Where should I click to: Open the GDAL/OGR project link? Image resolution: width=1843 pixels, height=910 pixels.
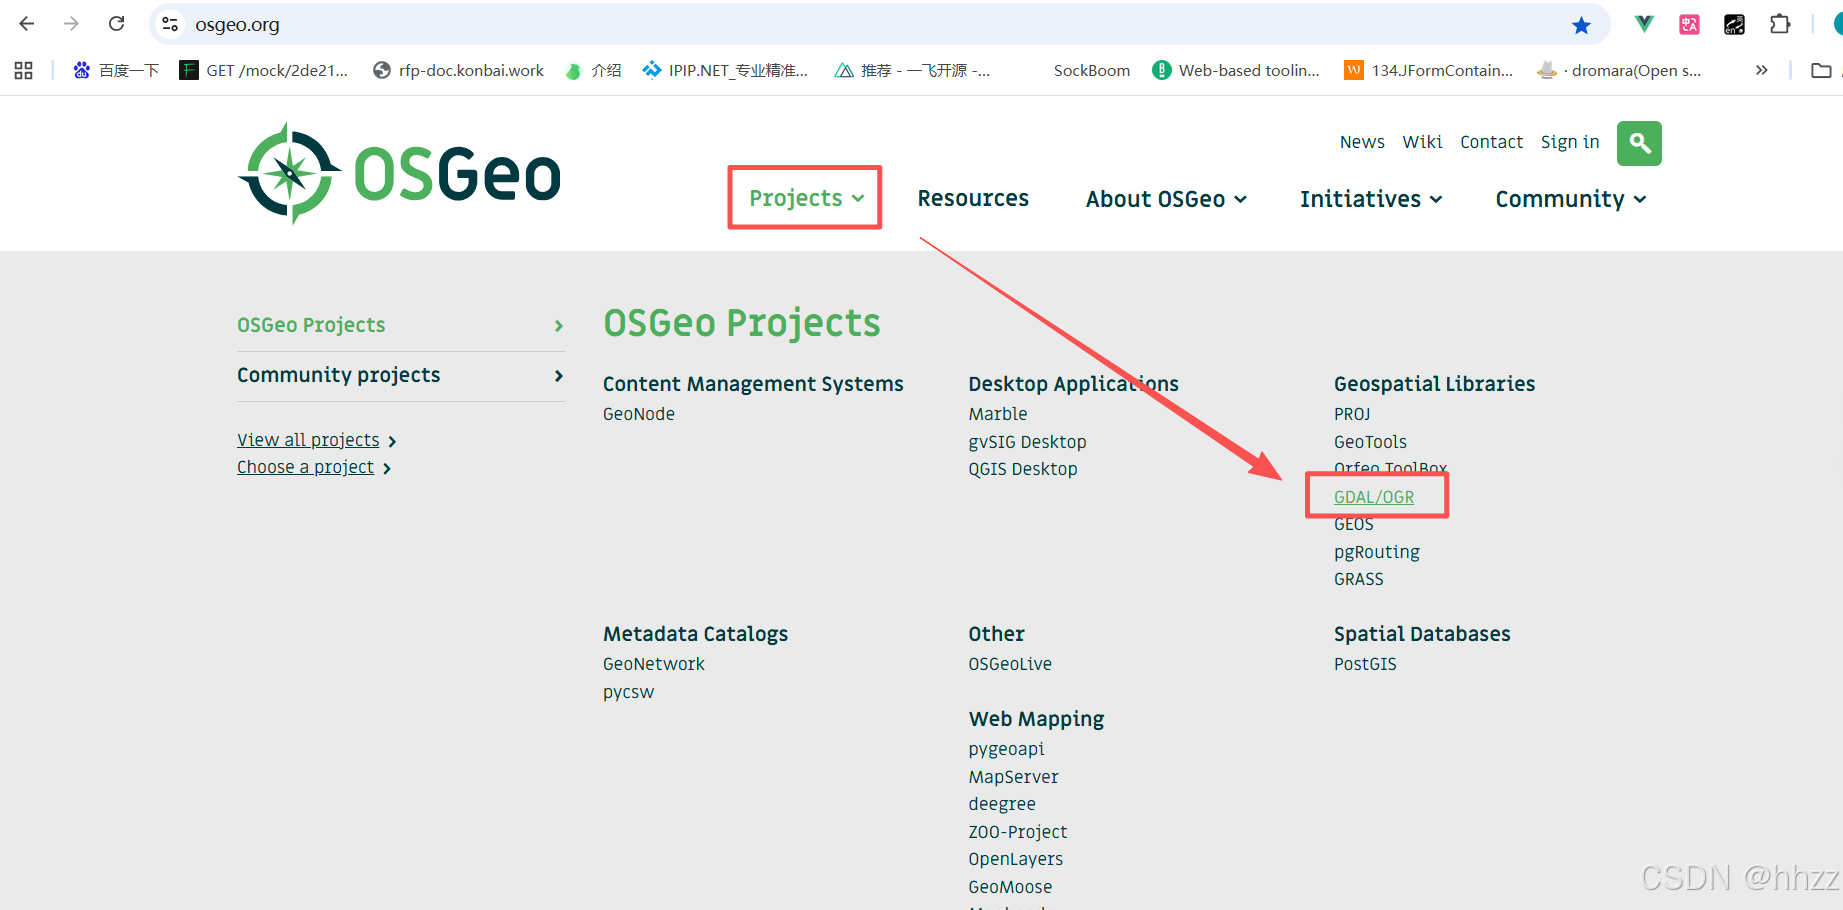pyautogui.click(x=1374, y=497)
